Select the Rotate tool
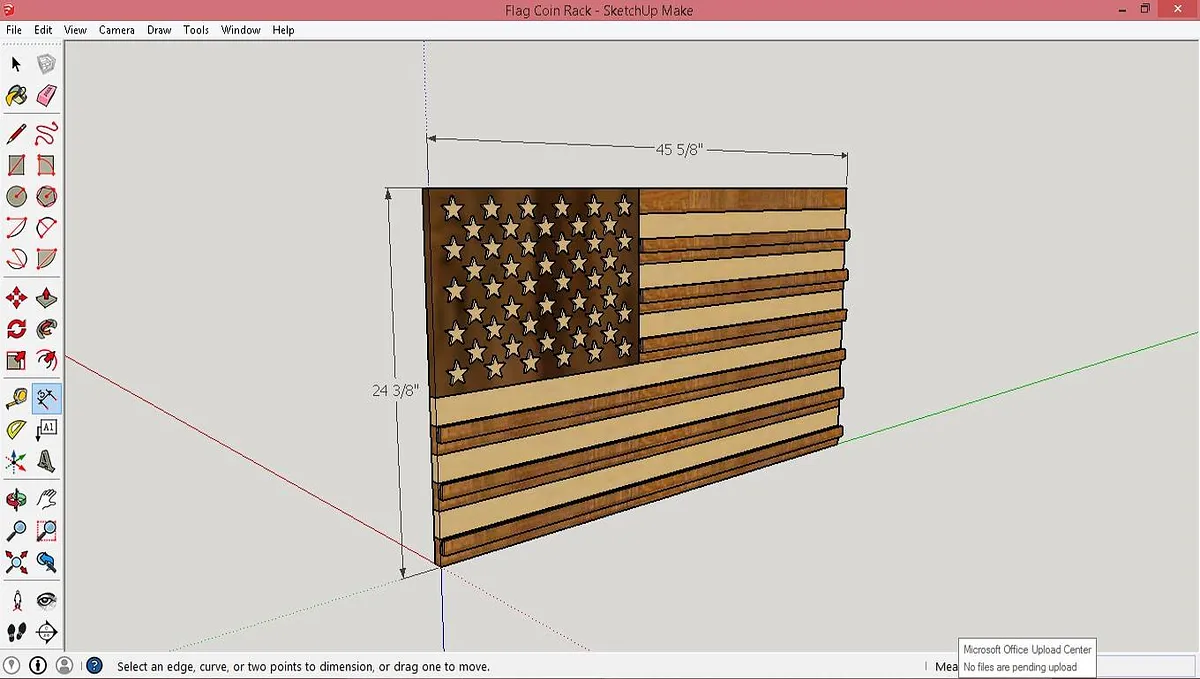Image resolution: width=1200 pixels, height=679 pixels. [17, 329]
